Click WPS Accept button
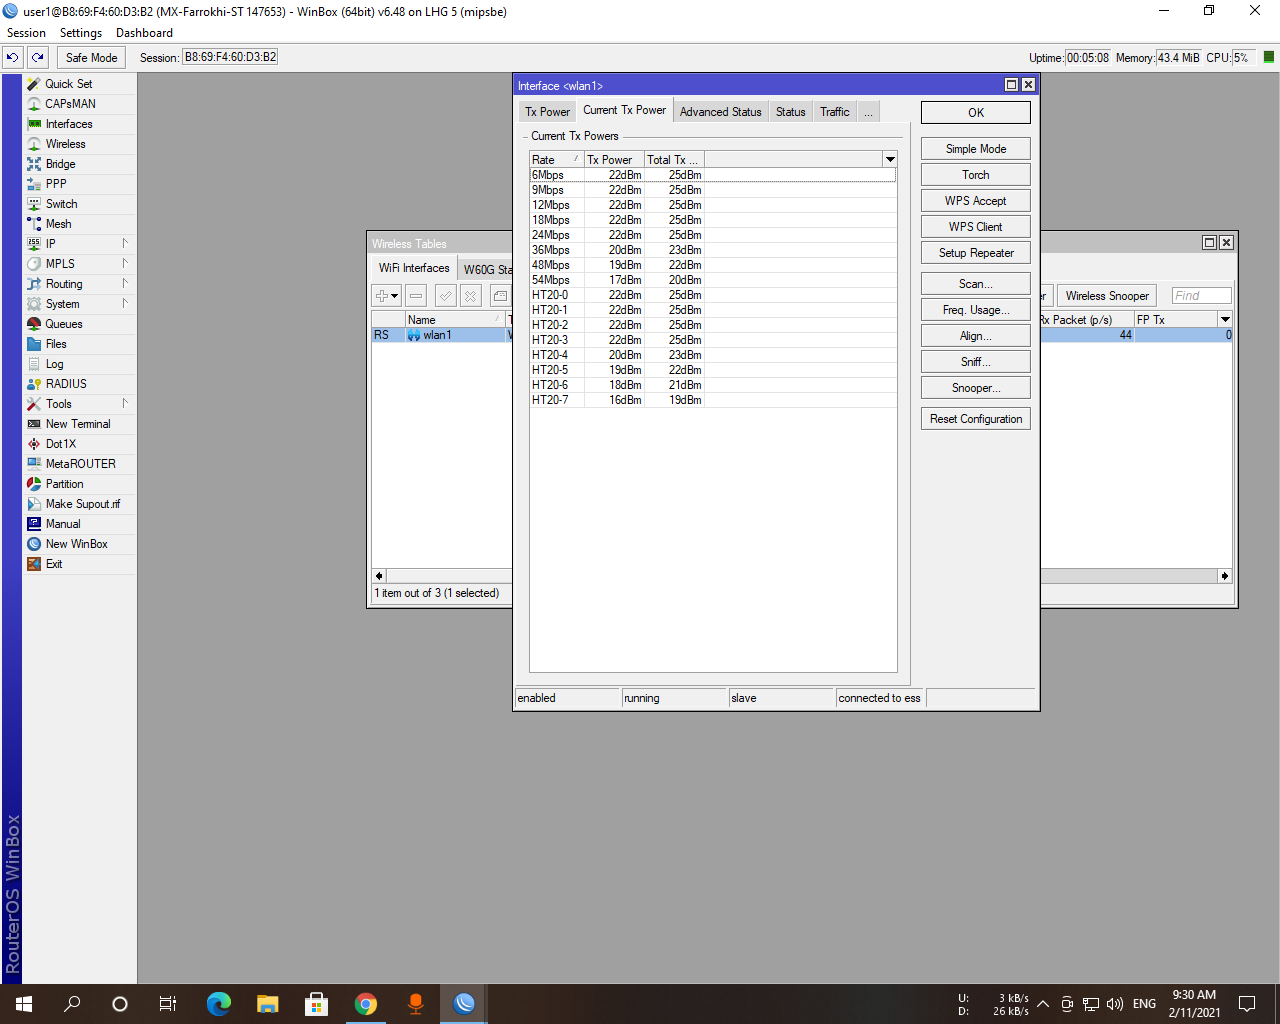 [x=976, y=201]
